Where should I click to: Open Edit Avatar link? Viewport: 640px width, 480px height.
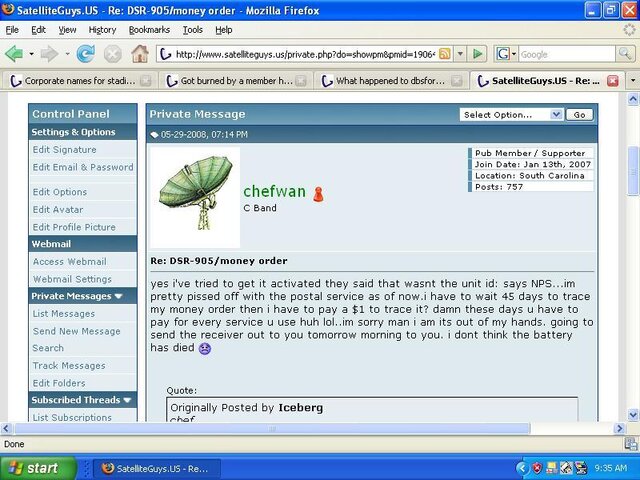58,209
